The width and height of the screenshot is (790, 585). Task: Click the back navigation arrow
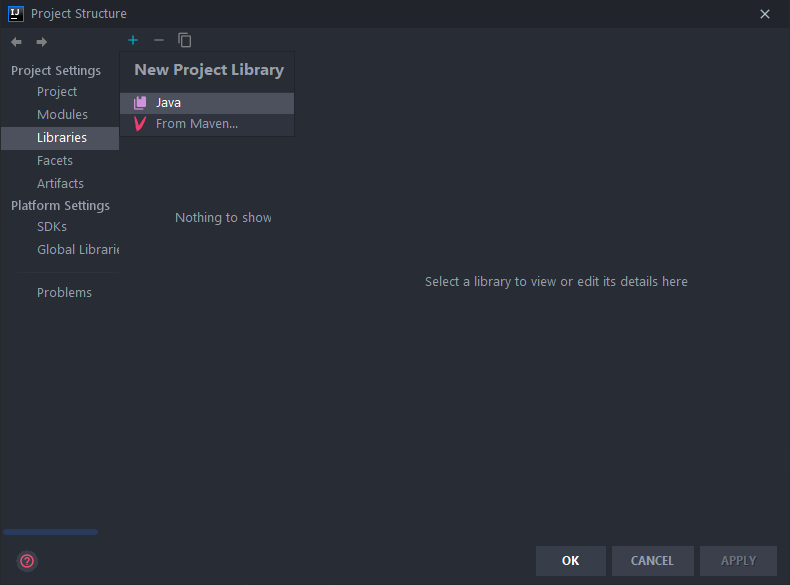16,42
